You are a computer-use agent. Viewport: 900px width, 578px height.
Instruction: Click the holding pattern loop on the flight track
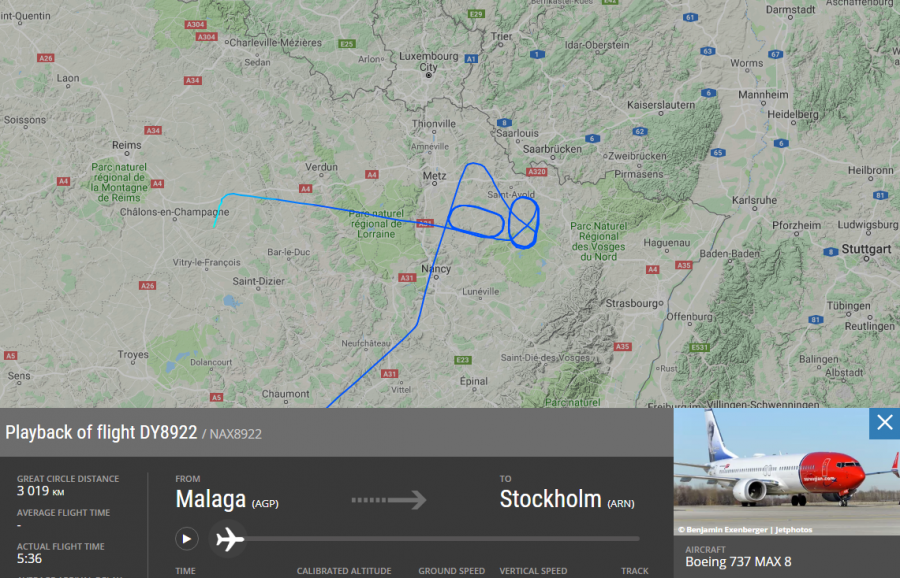523,223
